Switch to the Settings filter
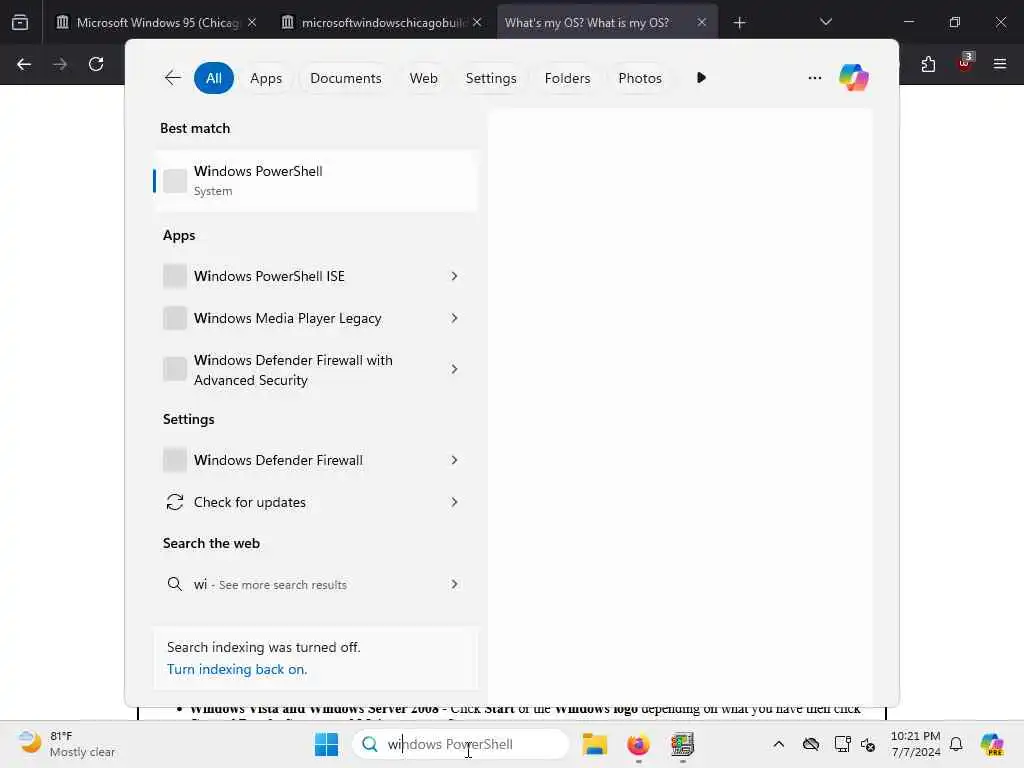 (x=490, y=78)
